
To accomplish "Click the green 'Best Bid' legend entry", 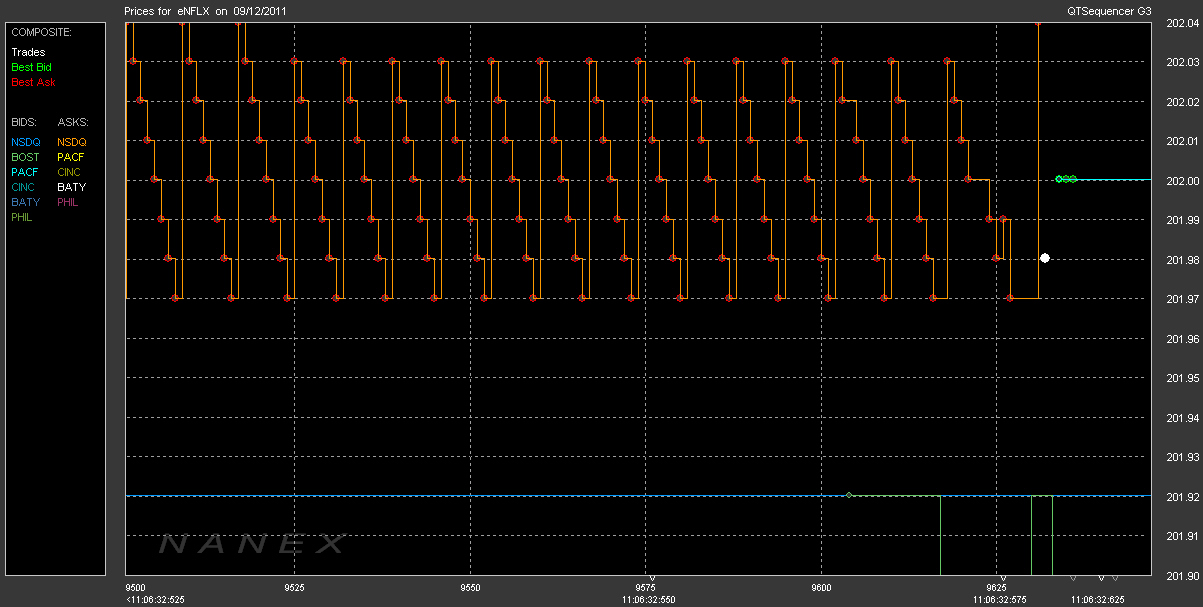I will click(x=32, y=67).
